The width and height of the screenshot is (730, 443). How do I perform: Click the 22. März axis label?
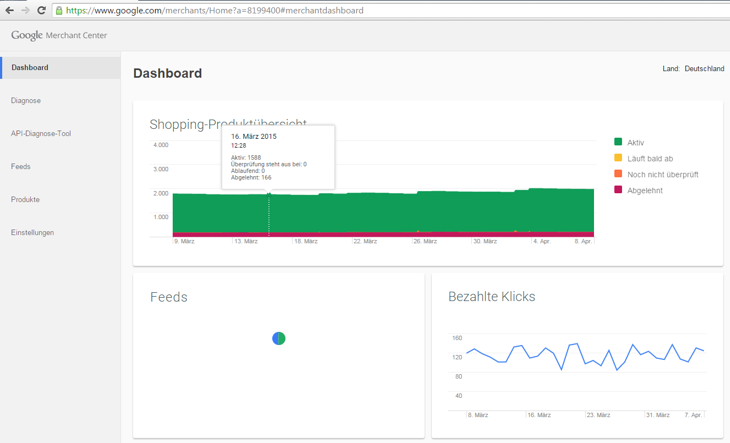(365, 242)
